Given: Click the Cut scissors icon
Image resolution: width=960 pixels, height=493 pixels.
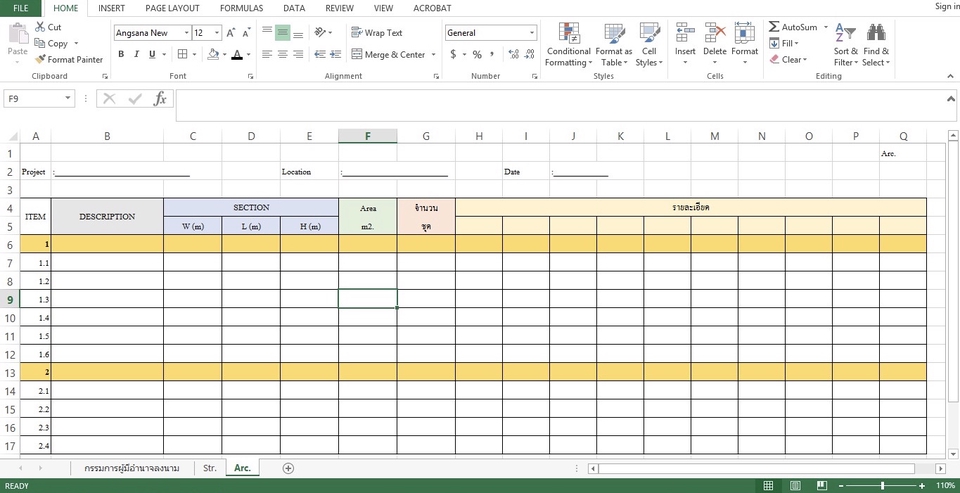Looking at the screenshot, I should pyautogui.click(x=40, y=27).
